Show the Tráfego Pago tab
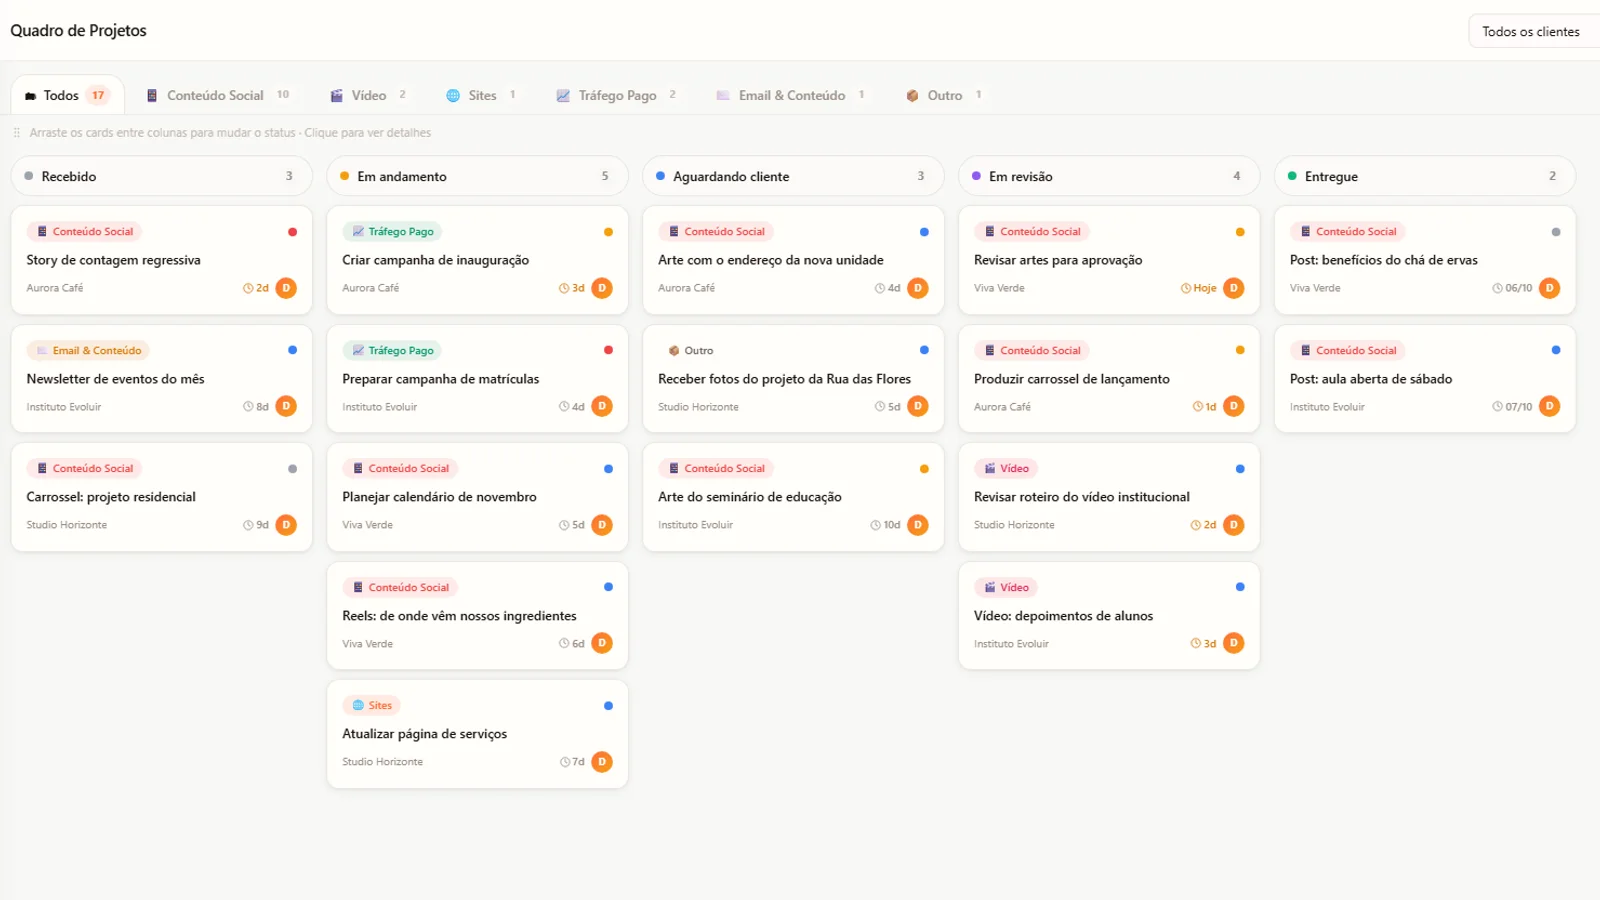Screen dimensions: 1600x900 coord(616,95)
